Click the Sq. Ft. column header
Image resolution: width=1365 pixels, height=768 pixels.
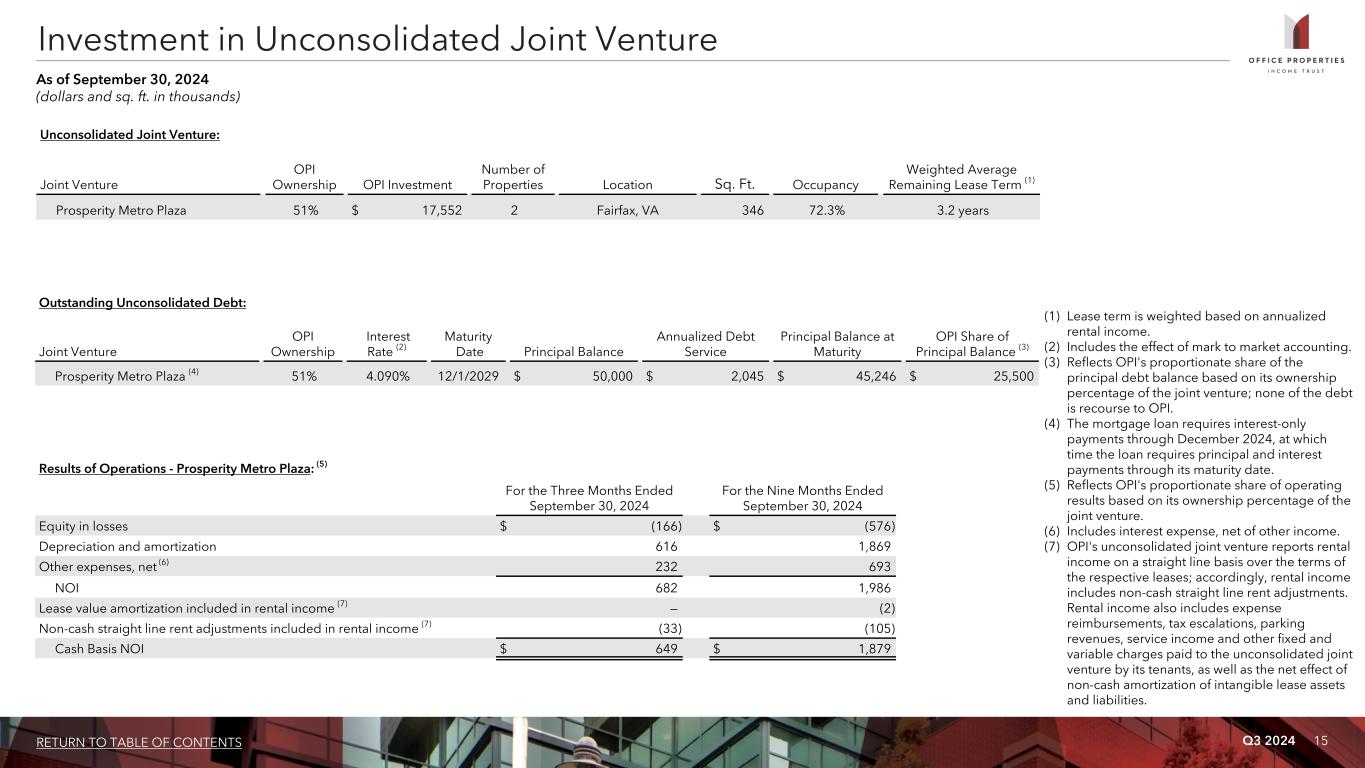click(734, 184)
